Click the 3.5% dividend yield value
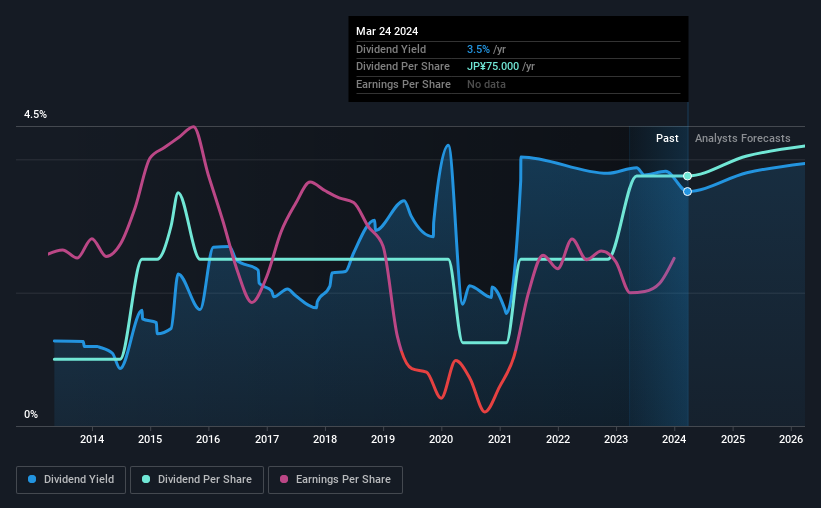 point(478,49)
